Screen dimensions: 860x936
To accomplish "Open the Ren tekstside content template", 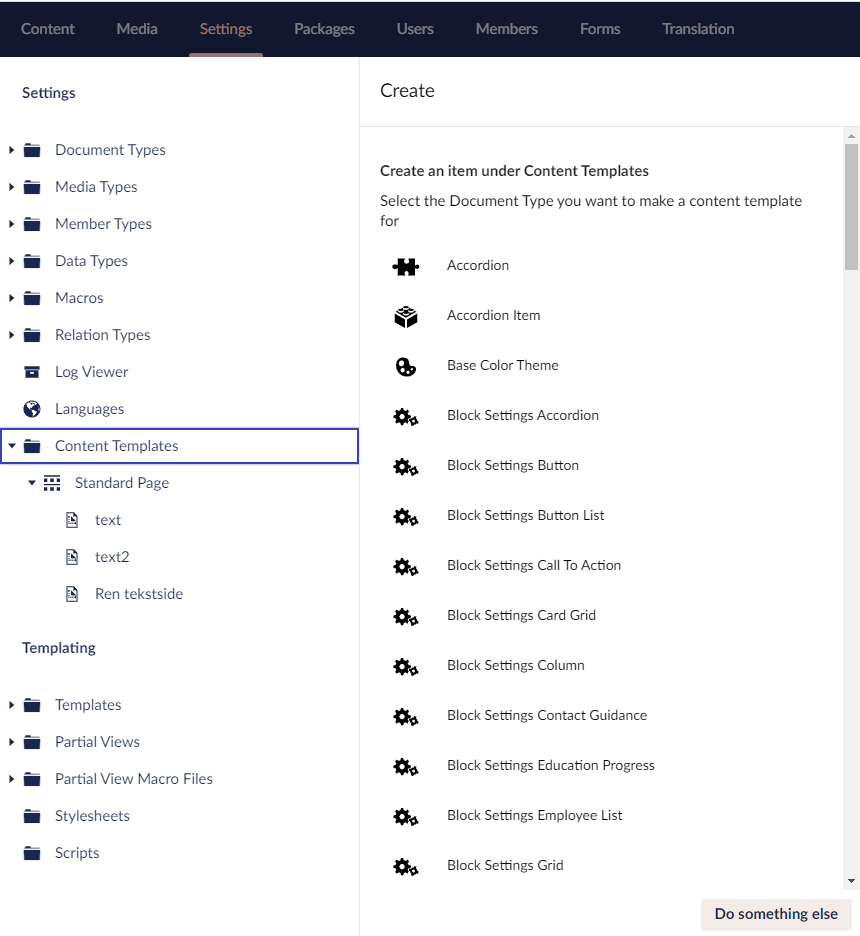I will [139, 594].
